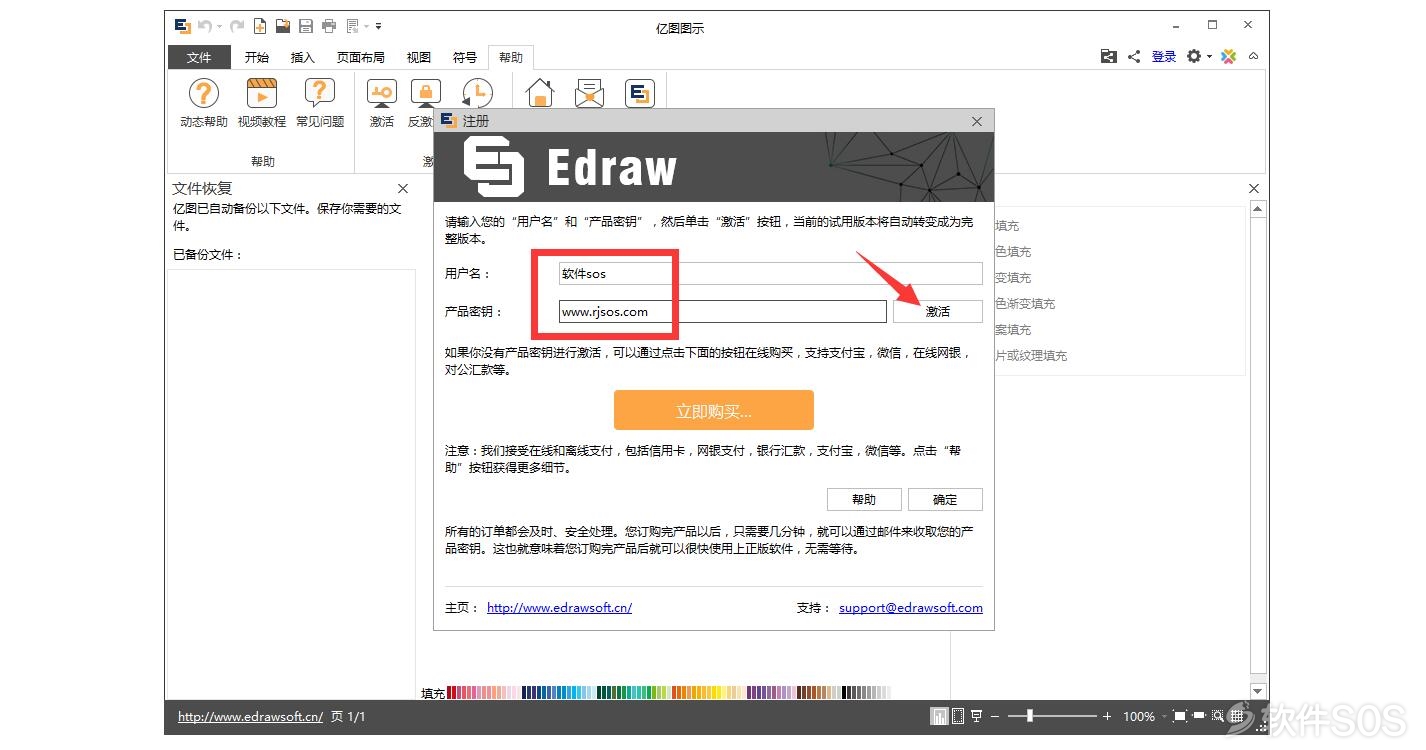Switch to normal view in status bar

tap(939, 716)
